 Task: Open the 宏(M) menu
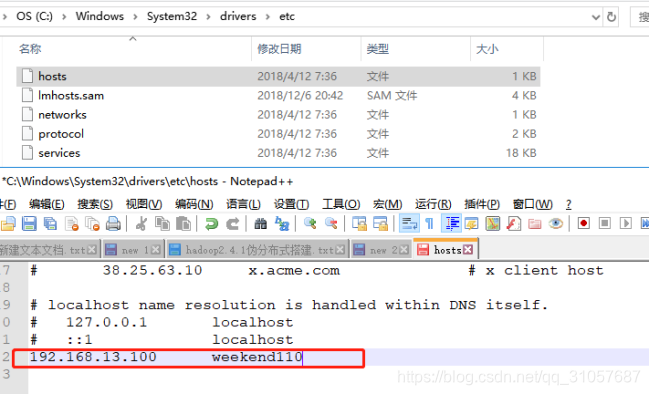(388, 204)
